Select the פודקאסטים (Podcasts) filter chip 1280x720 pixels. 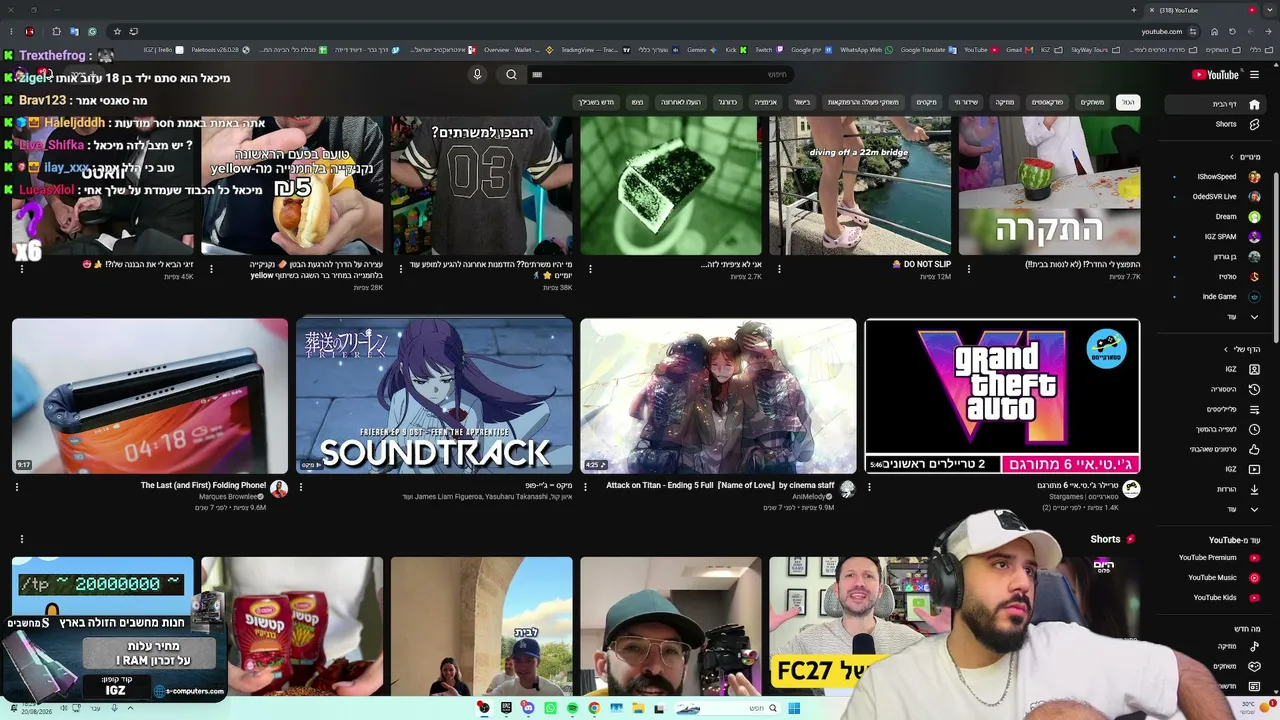point(1047,102)
